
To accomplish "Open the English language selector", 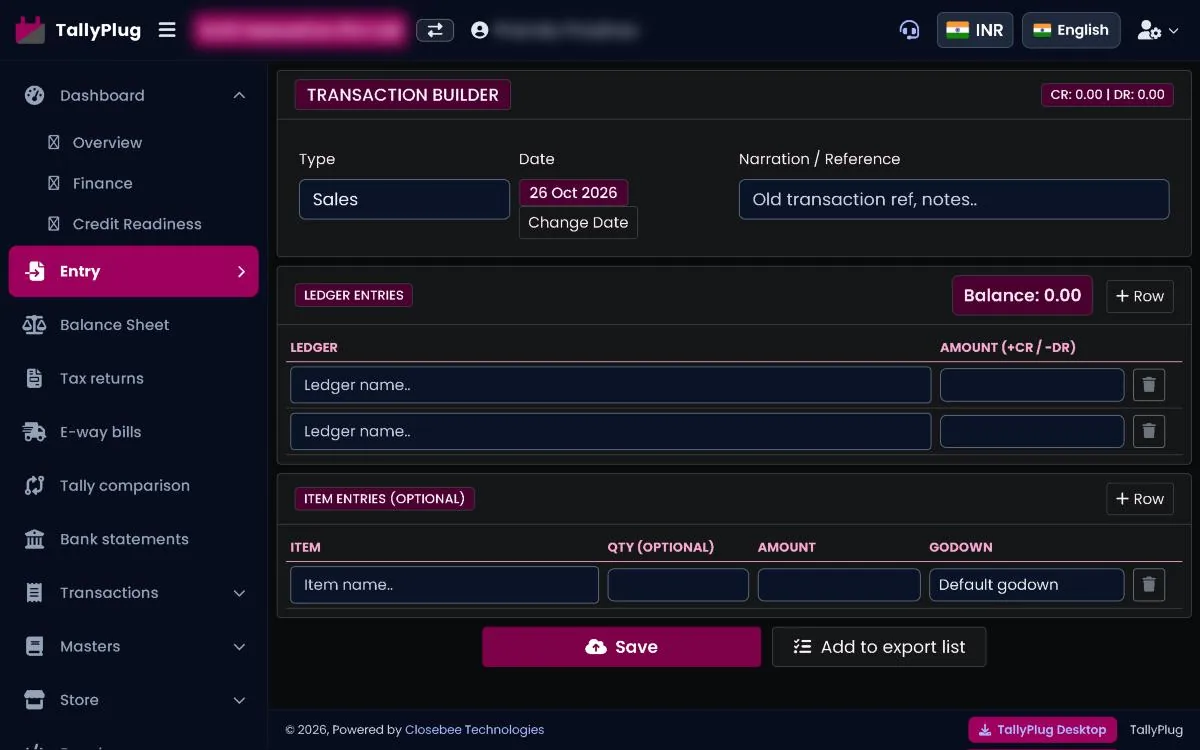I will 1071,30.
